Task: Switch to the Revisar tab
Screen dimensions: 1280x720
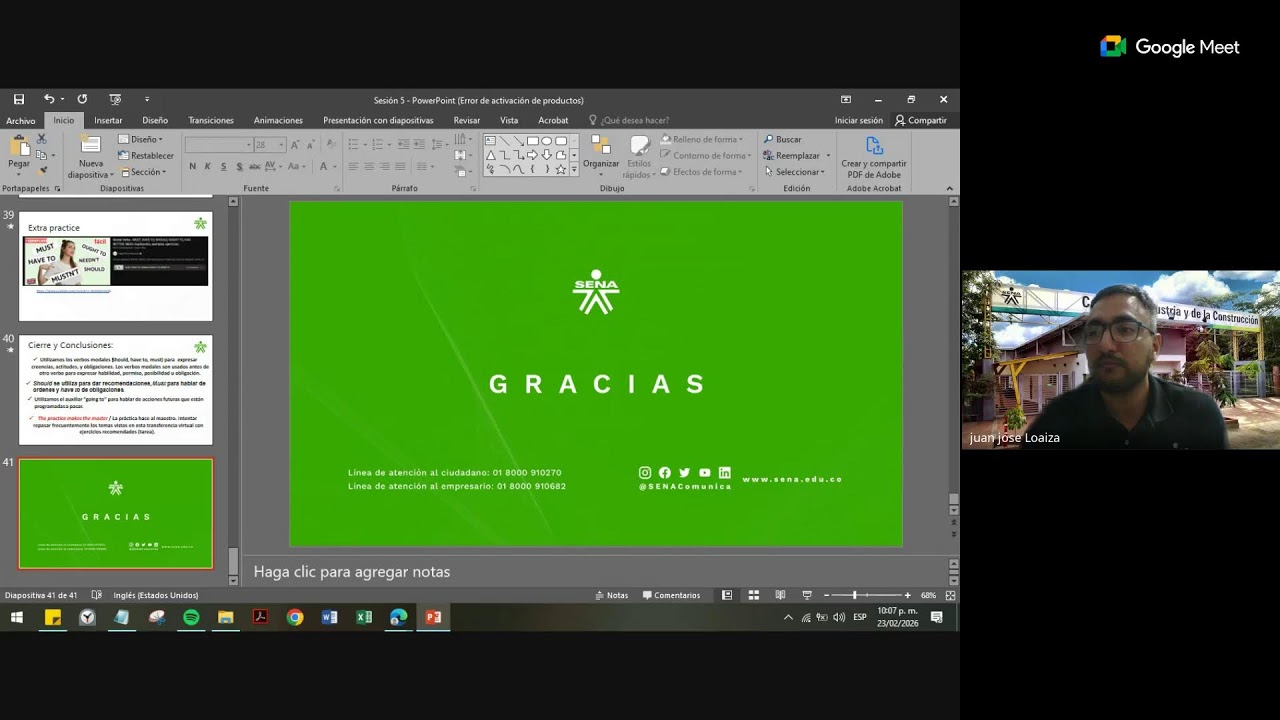Action: [467, 120]
